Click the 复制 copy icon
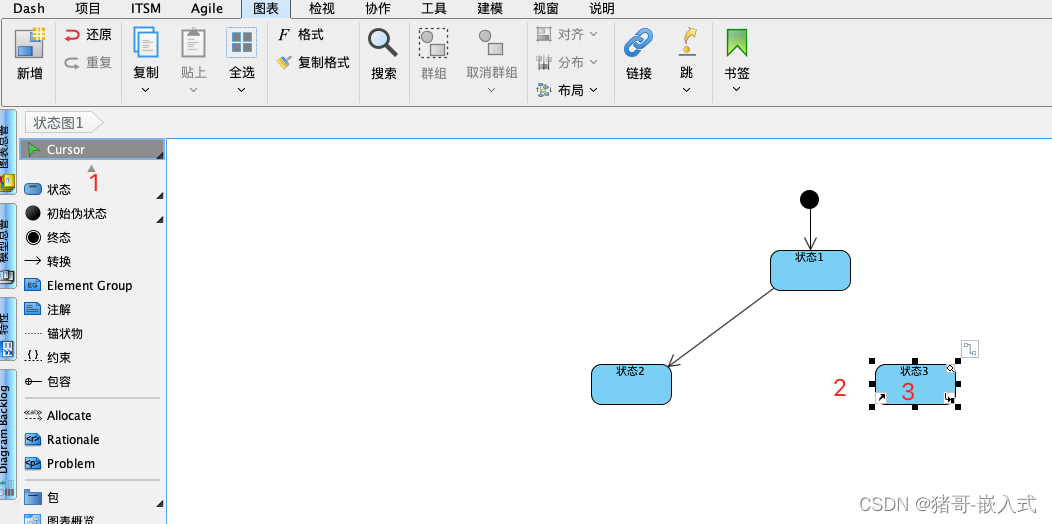The image size is (1052, 524). tap(146, 42)
